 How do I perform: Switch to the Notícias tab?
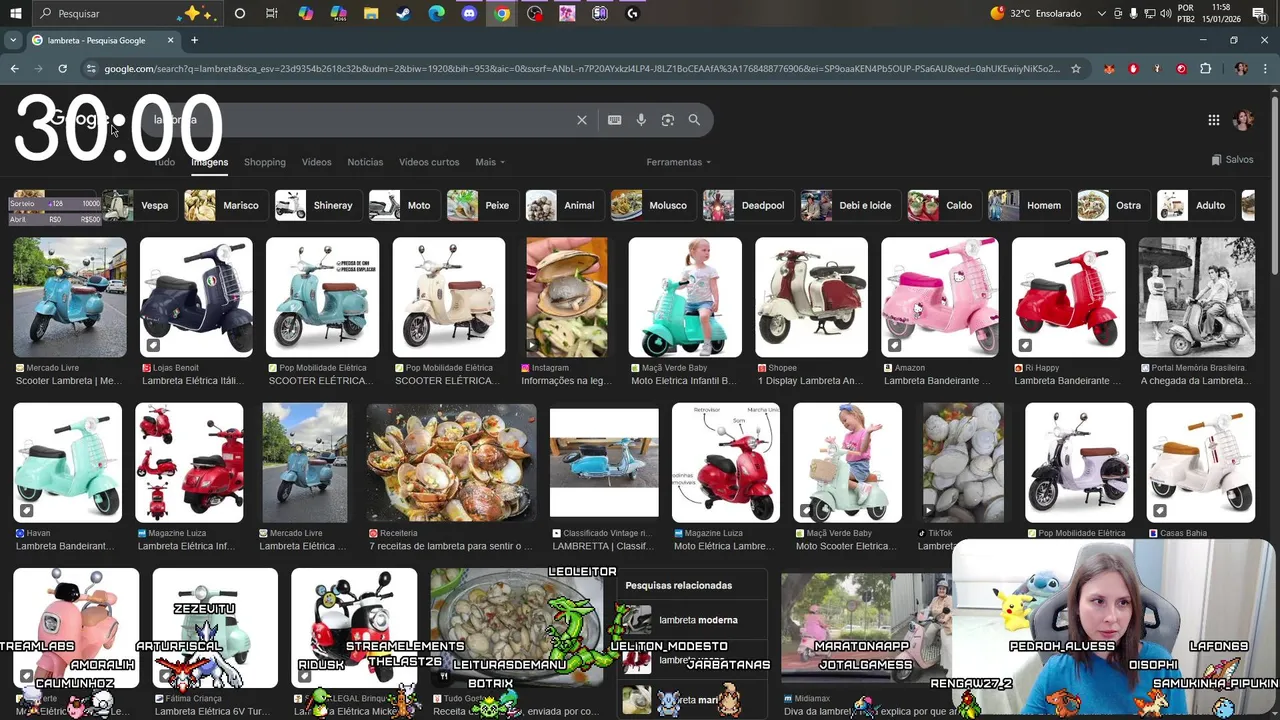point(365,162)
